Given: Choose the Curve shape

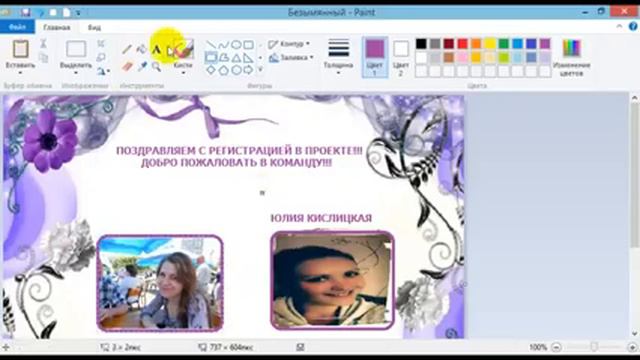Looking at the screenshot, I should coord(223,45).
